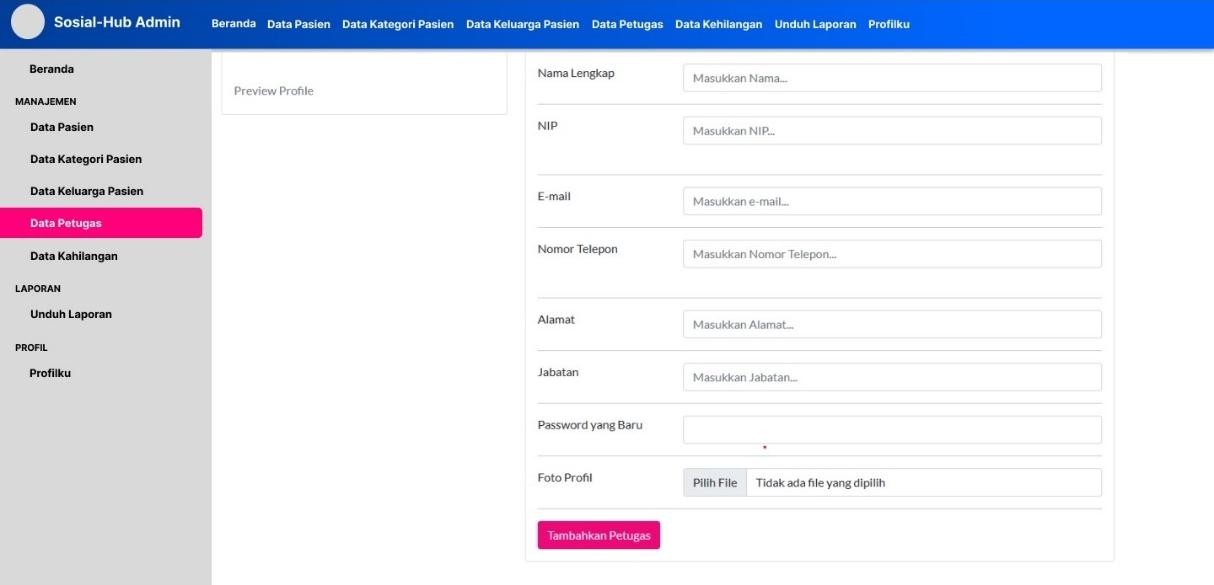Open Profilku from the top navigation
This screenshot has width=1214, height=585.
[888, 24]
